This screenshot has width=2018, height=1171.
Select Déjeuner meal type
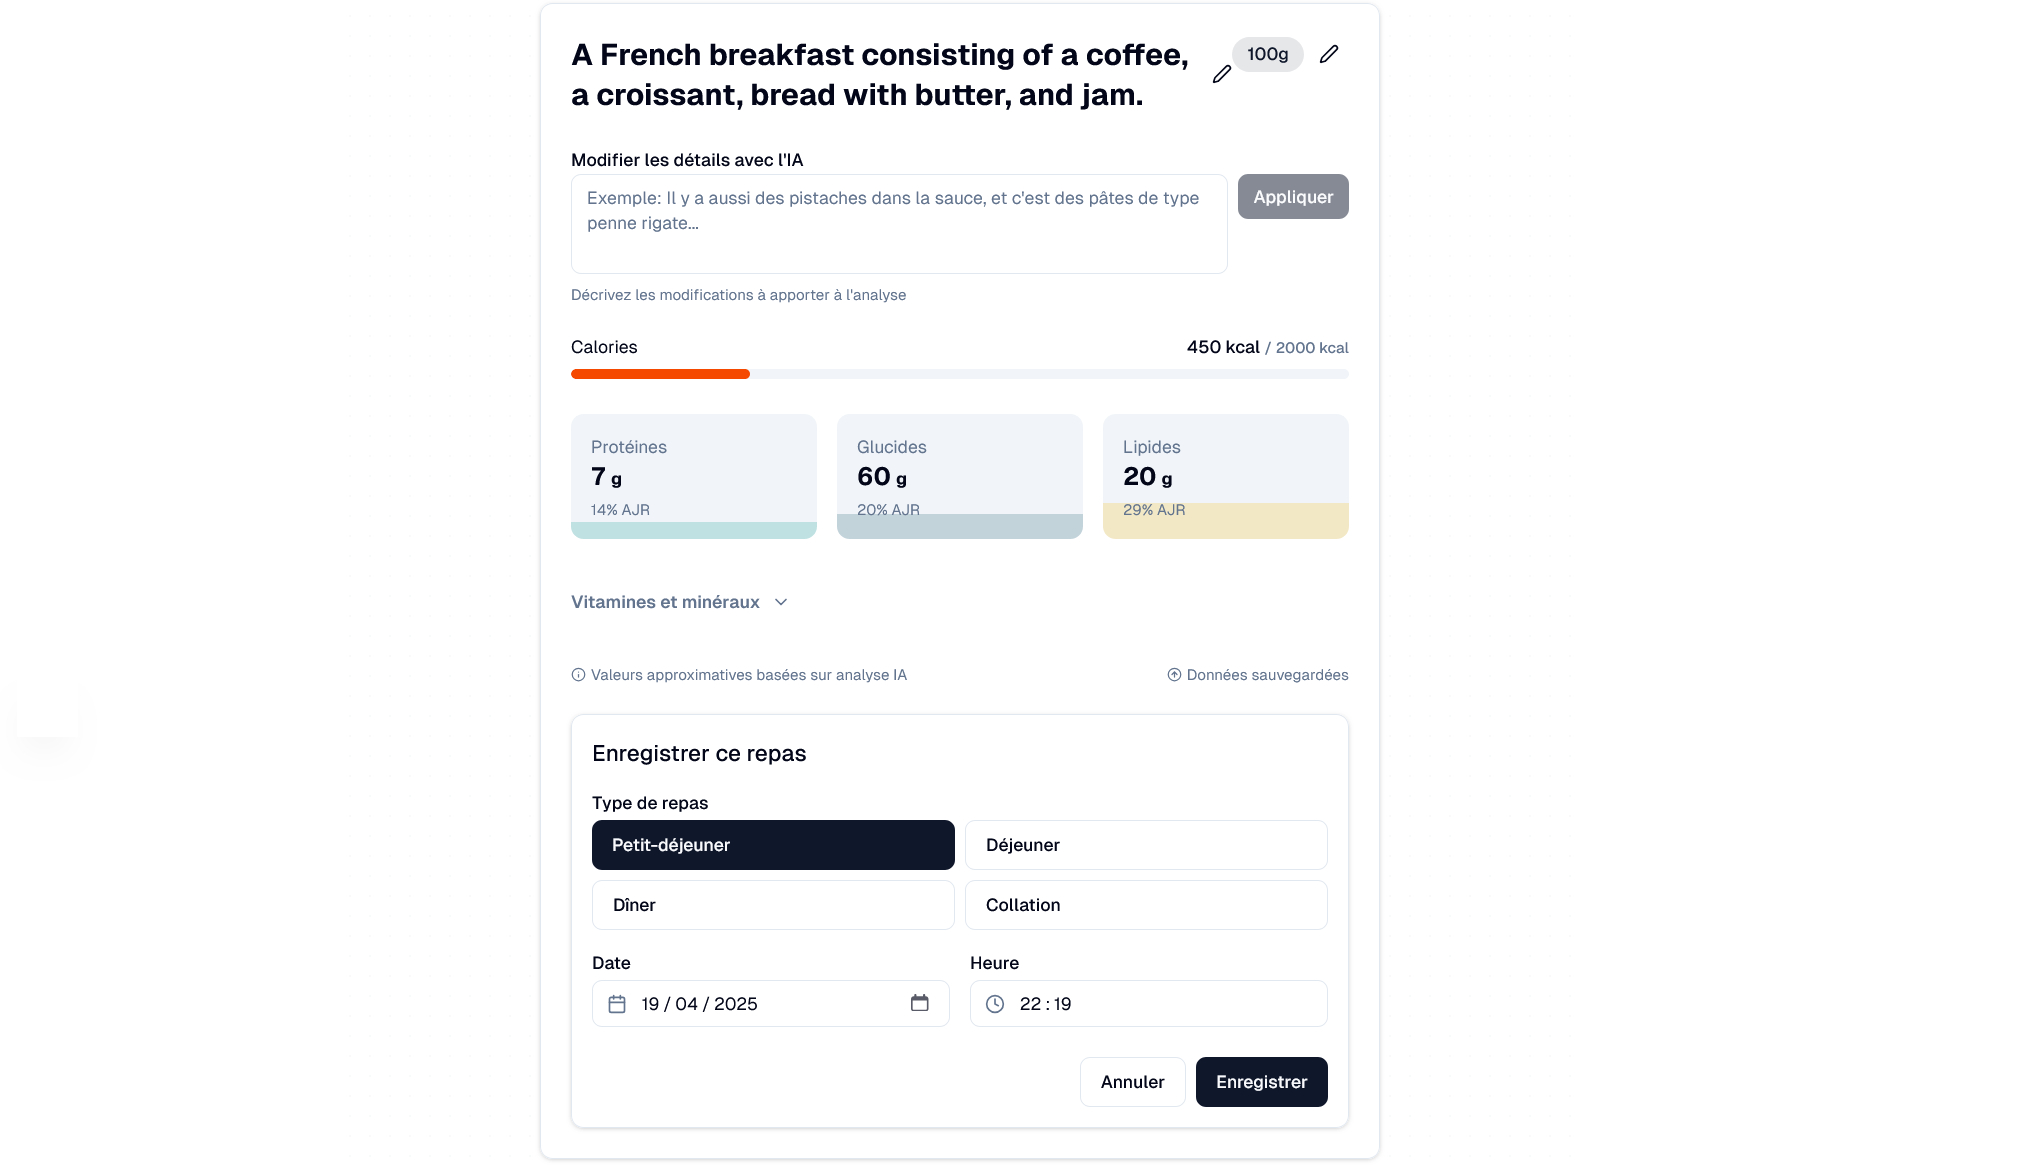1146,845
